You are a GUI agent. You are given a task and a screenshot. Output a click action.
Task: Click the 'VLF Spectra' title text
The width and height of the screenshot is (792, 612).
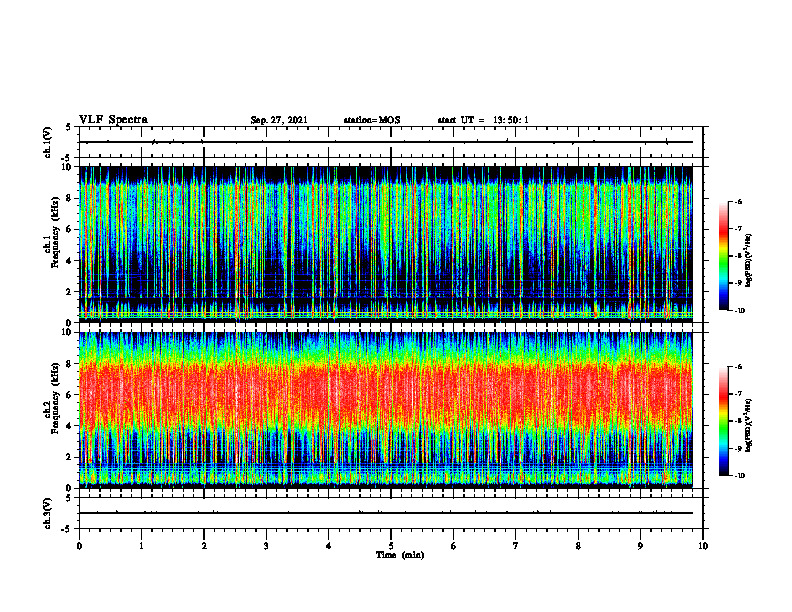click(x=113, y=120)
